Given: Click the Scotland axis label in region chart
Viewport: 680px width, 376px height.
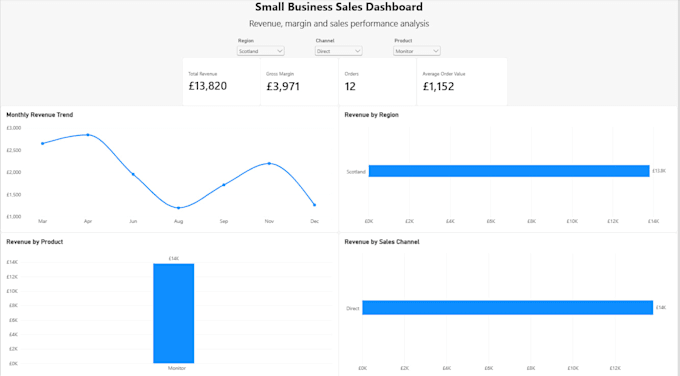Looking at the screenshot, I should point(356,172).
